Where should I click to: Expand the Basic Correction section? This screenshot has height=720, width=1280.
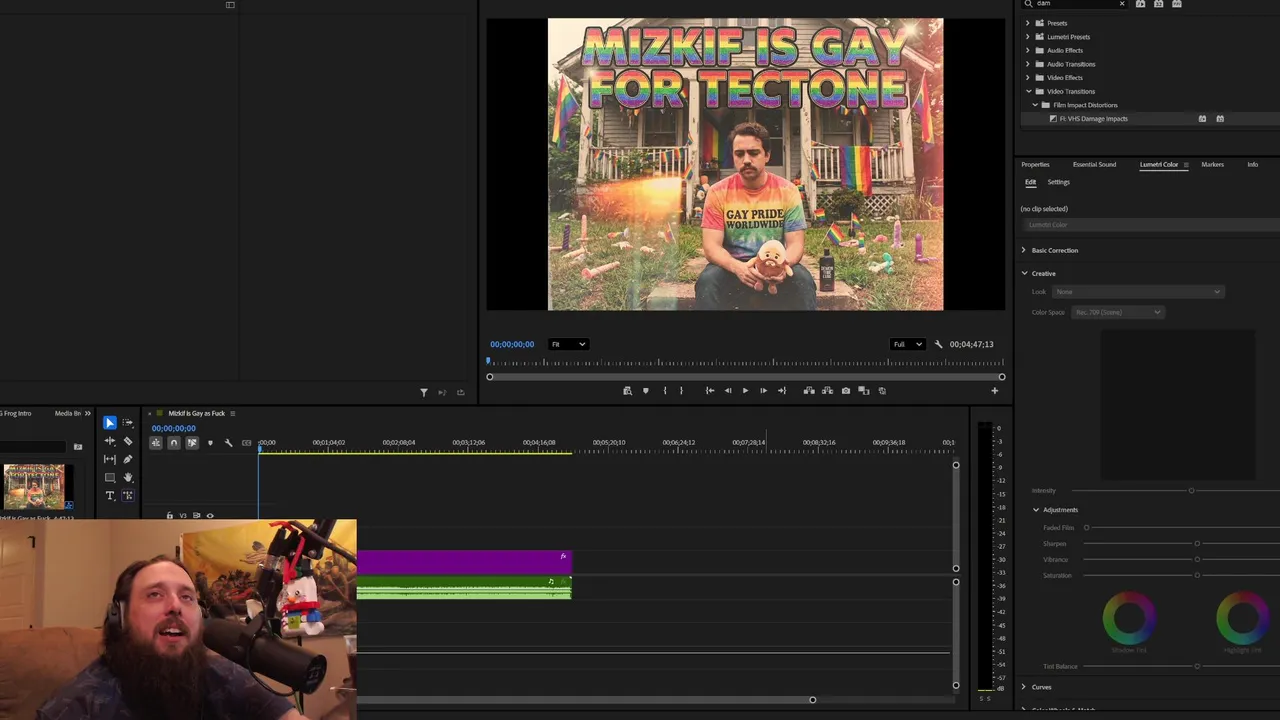[1023, 250]
